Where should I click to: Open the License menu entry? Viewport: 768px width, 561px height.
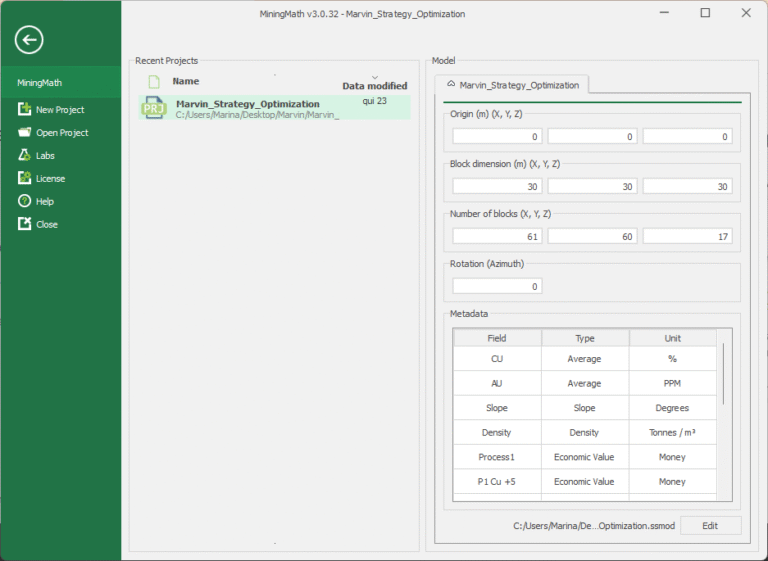(x=50, y=179)
